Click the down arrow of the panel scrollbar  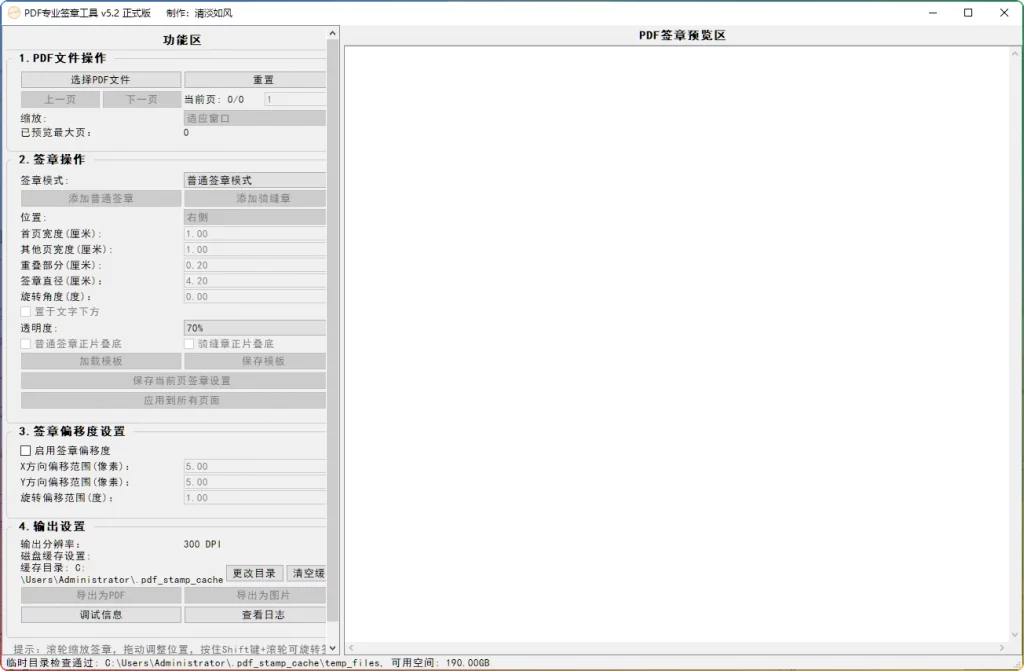tap(333, 646)
